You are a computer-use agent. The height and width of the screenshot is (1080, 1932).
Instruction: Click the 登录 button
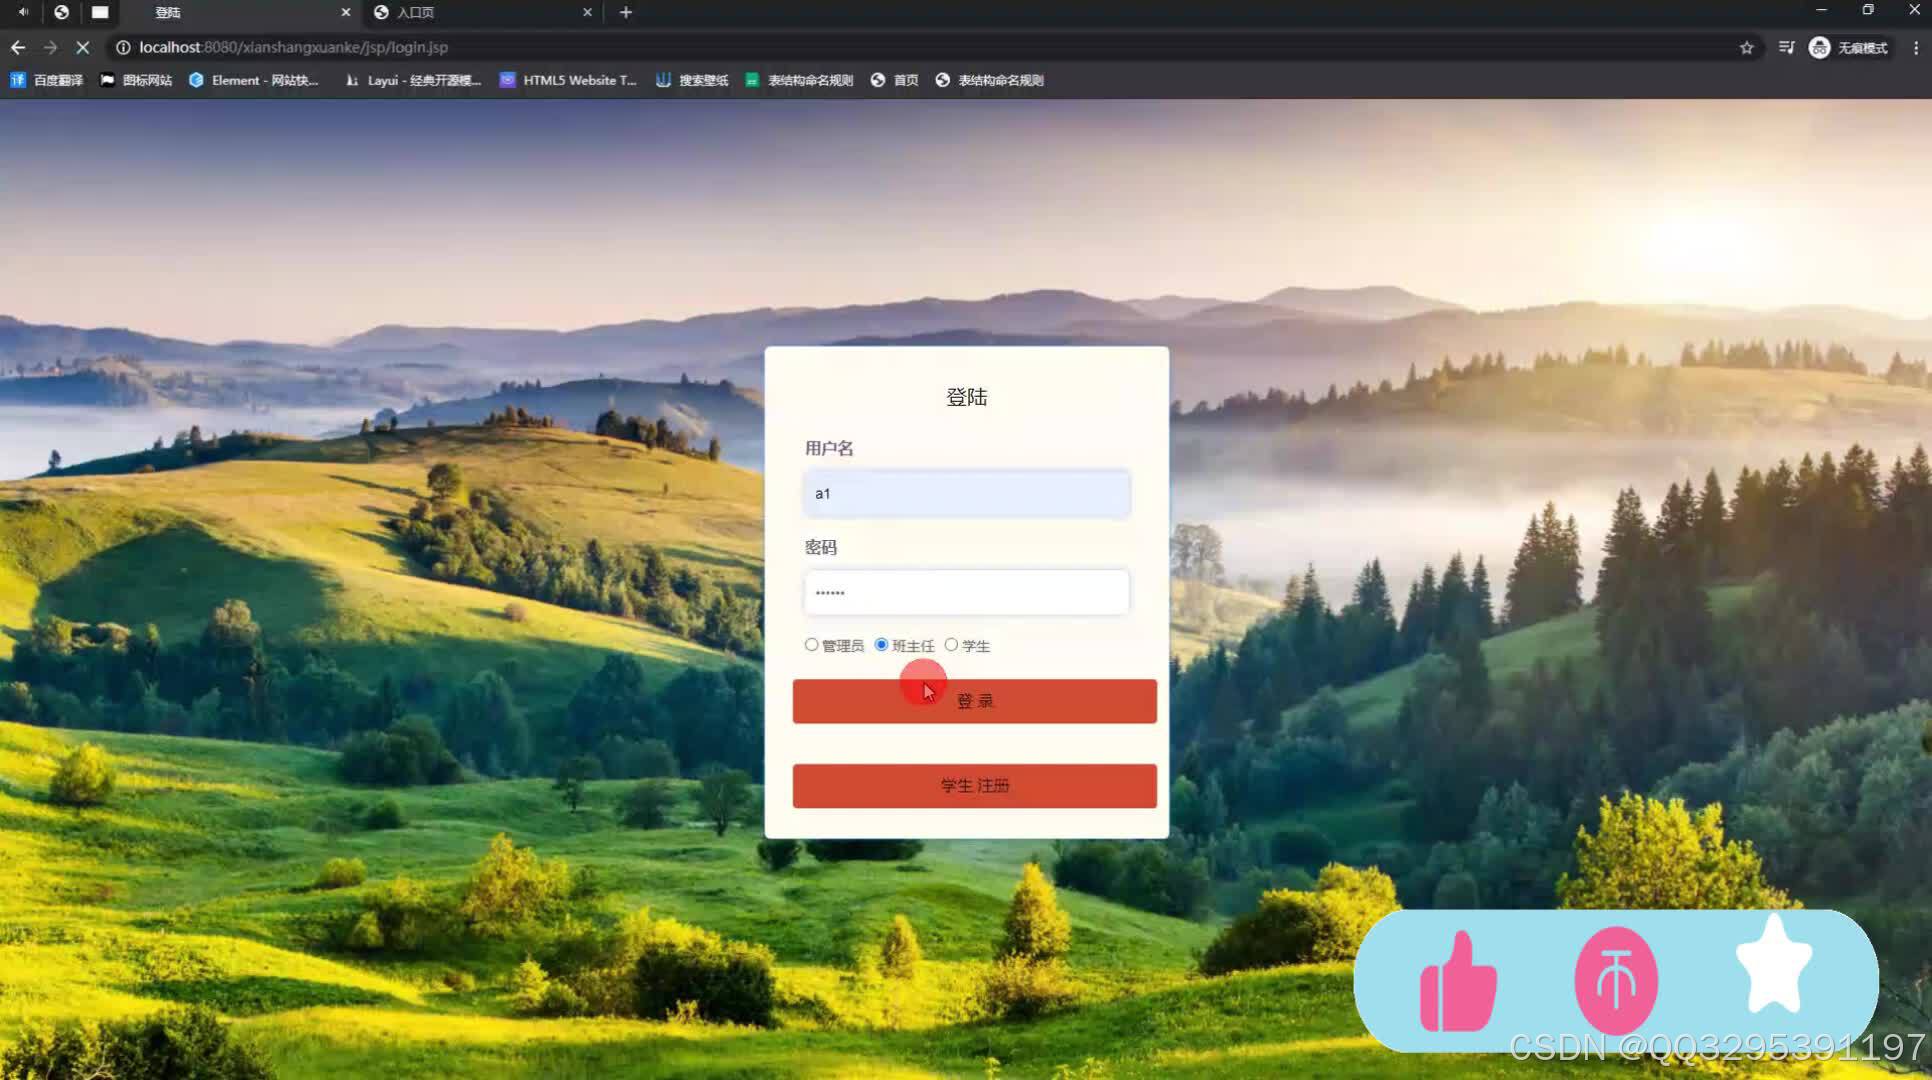(974, 701)
